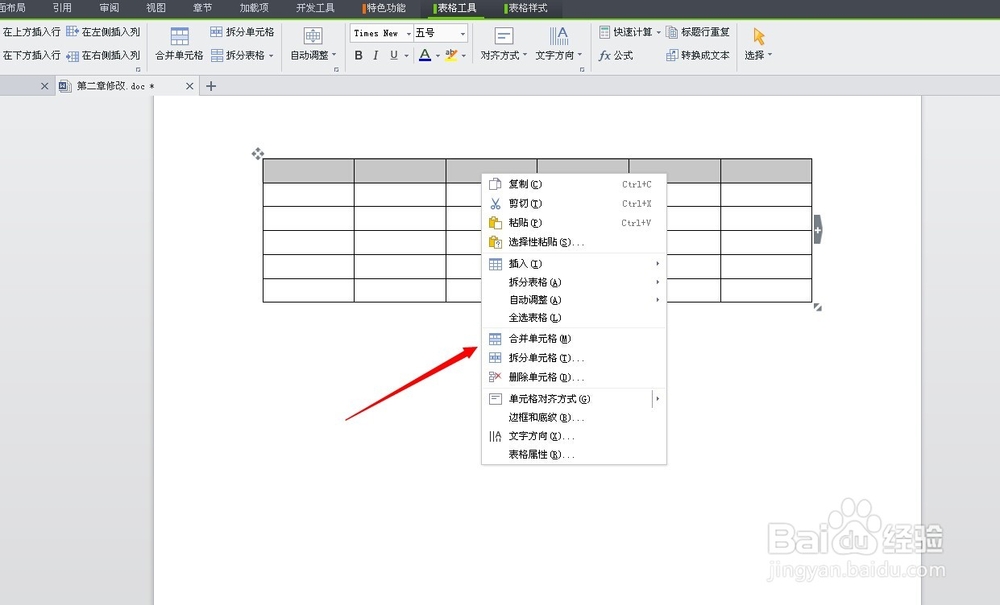This screenshot has width=1000, height=605.
Task: Choose 文字方向 in context menu
Action: click(x=574, y=436)
